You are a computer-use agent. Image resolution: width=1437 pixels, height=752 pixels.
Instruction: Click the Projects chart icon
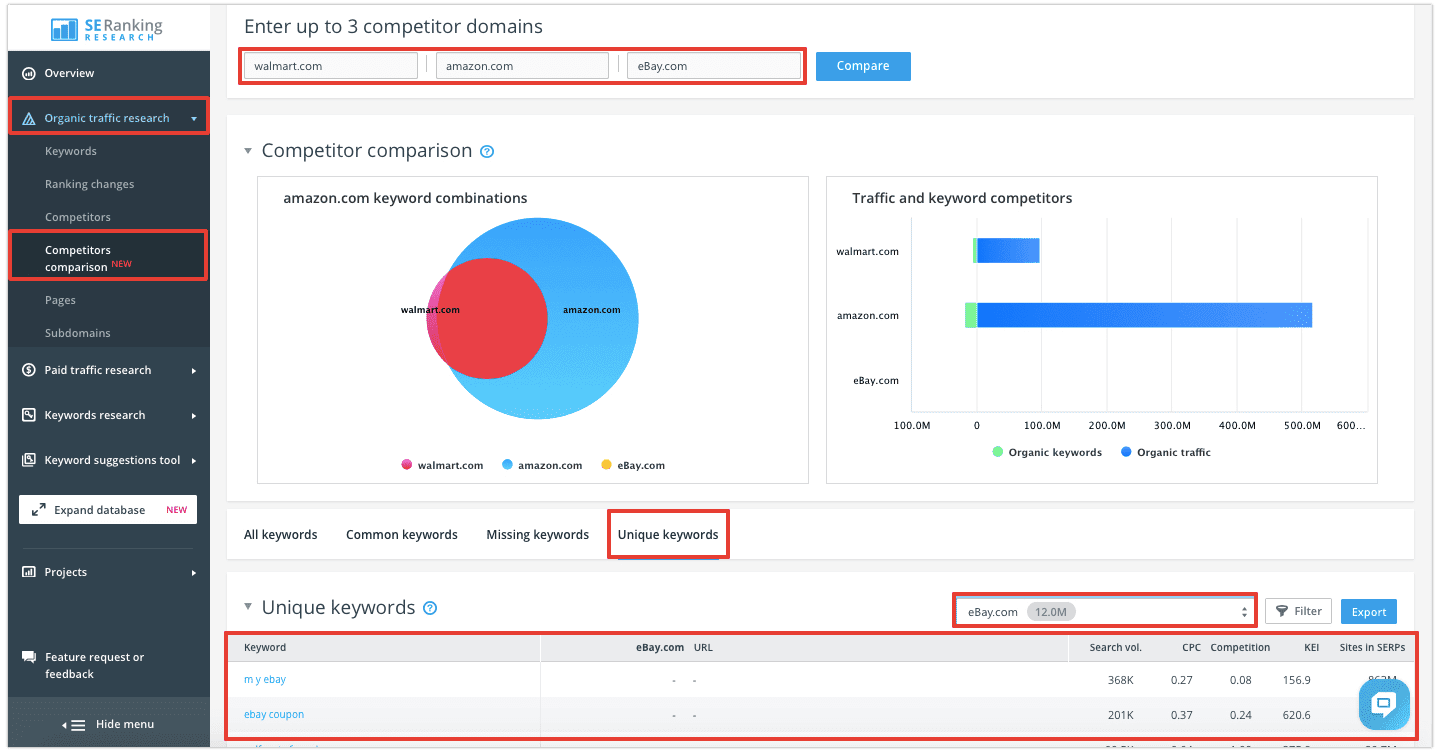pyautogui.click(x=29, y=572)
